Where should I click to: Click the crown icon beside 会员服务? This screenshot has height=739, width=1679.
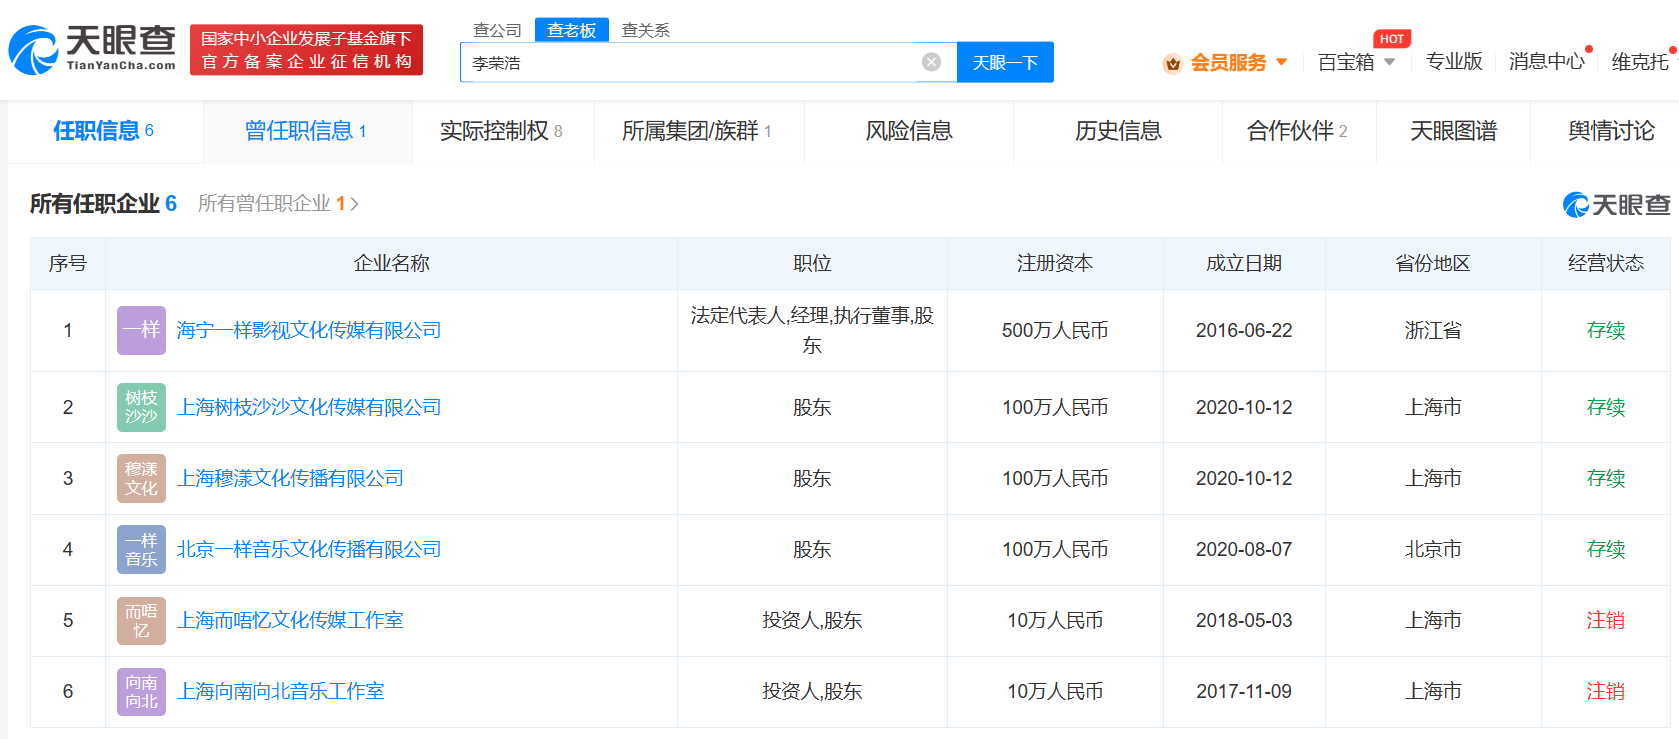point(1173,63)
